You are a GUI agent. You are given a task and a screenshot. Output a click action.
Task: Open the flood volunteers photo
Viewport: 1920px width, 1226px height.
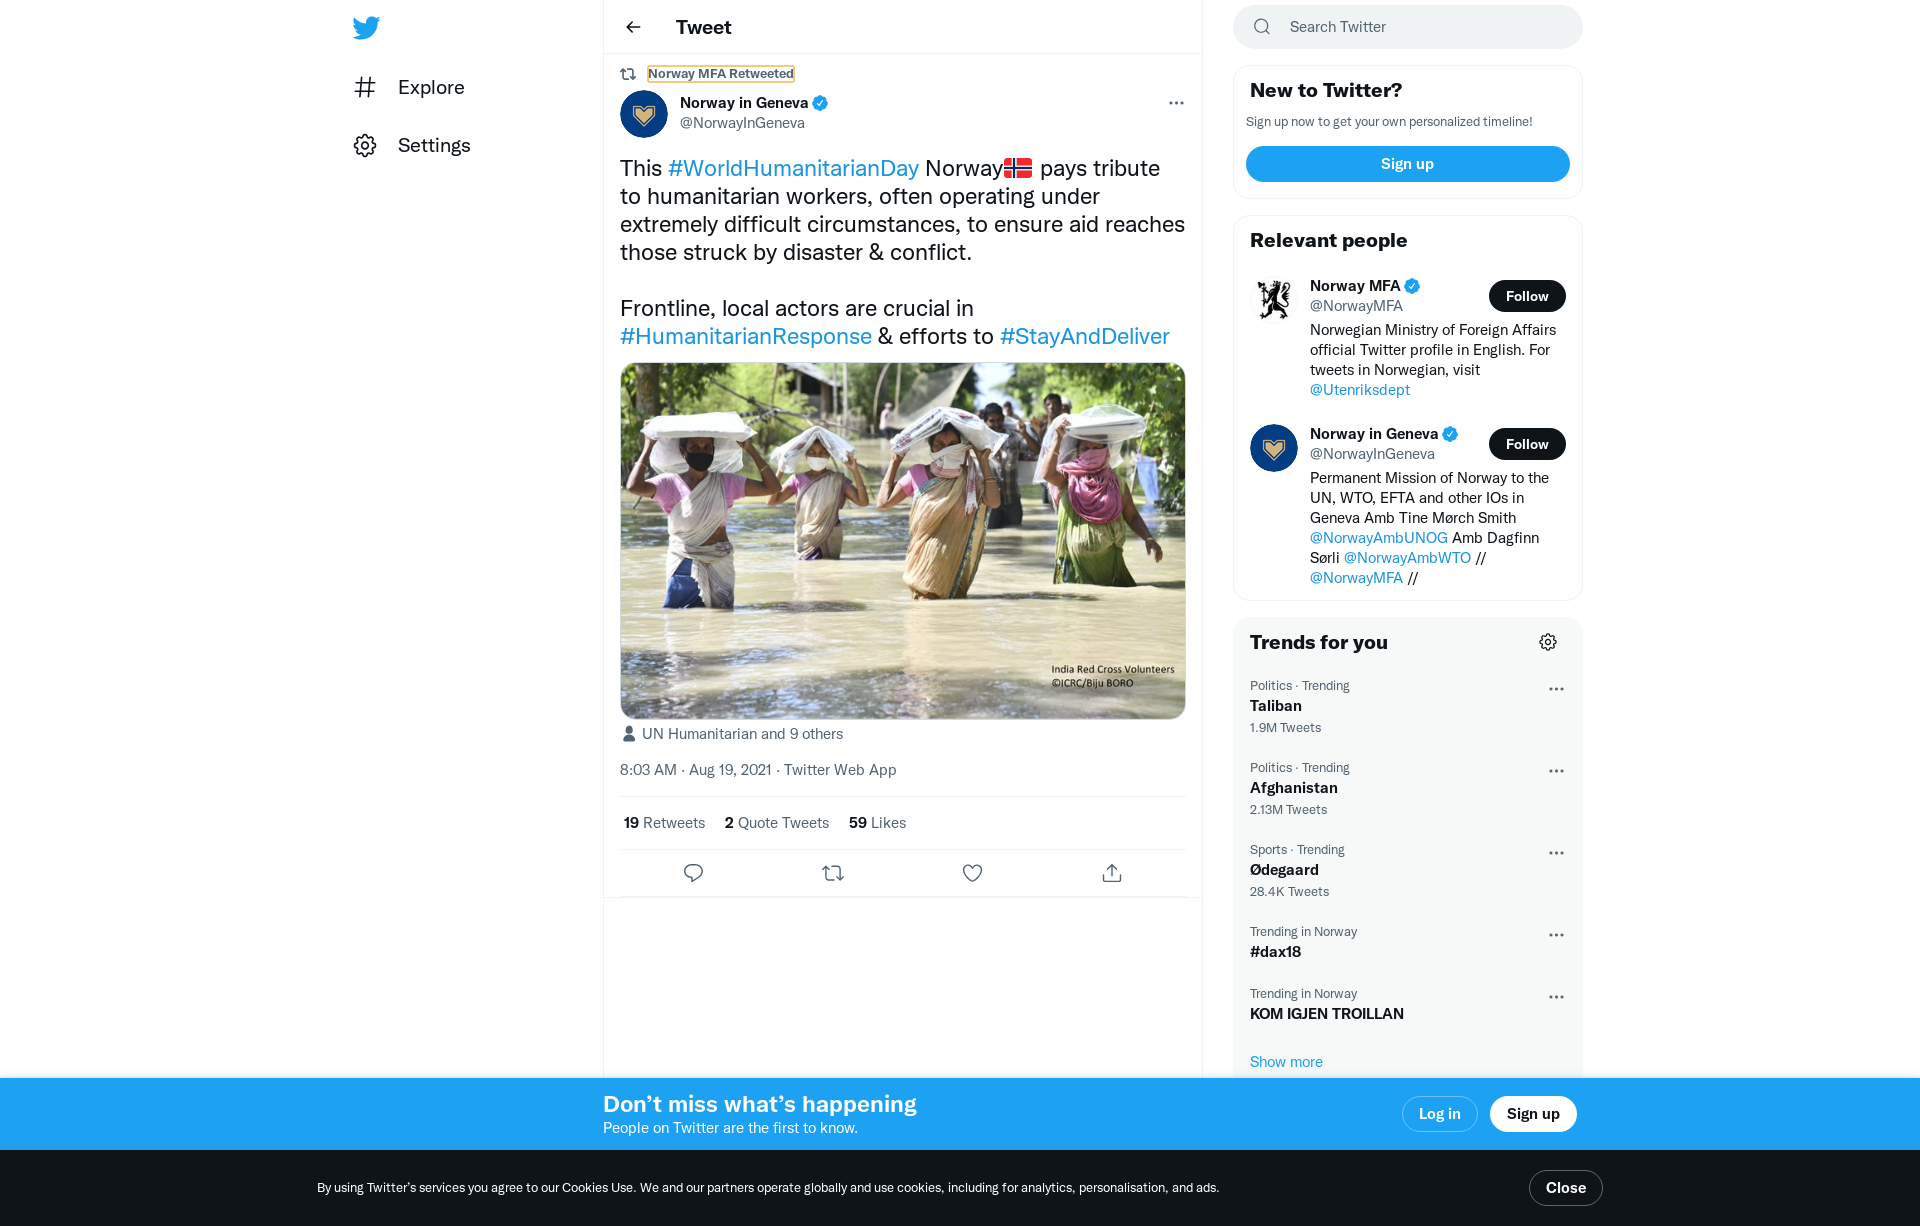pyautogui.click(x=902, y=540)
